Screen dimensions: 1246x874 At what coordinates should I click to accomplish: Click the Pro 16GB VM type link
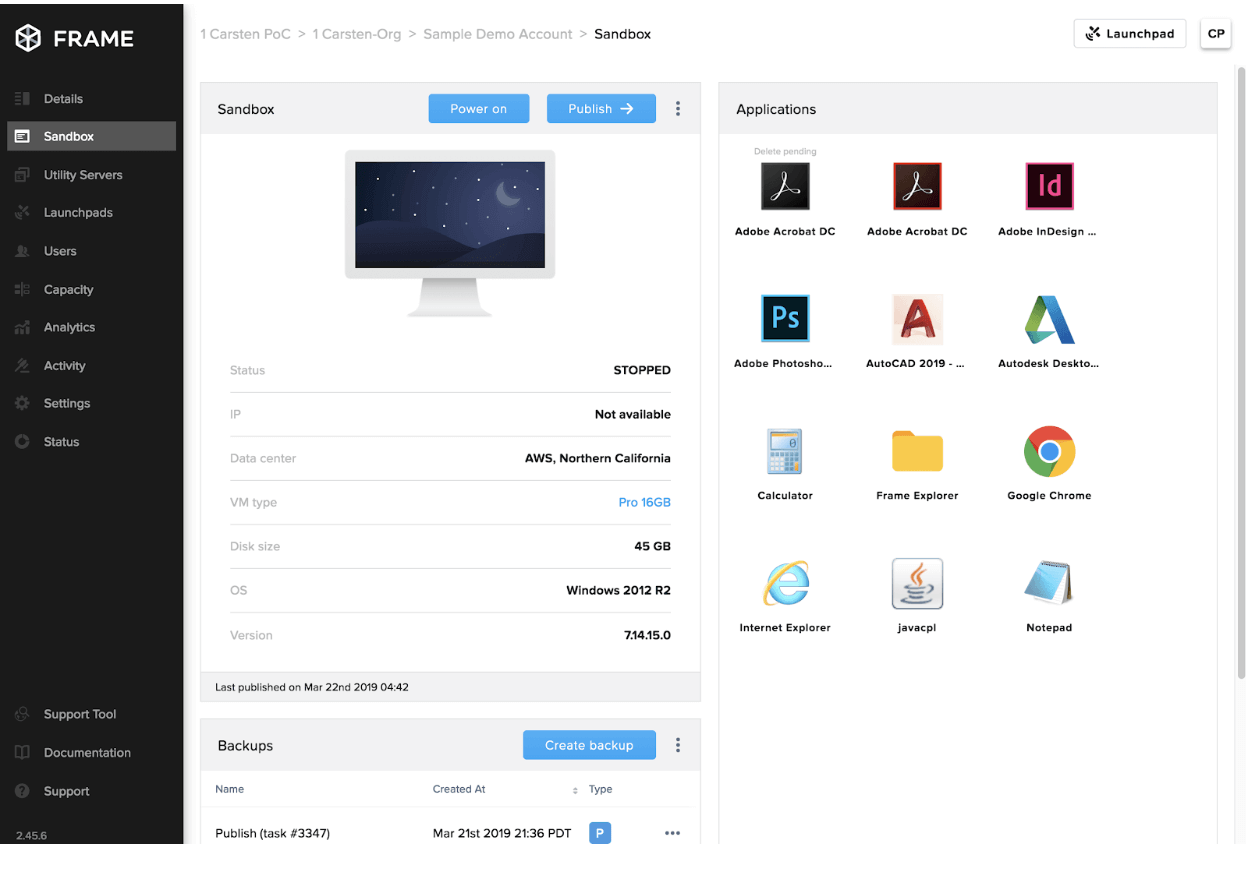(644, 502)
